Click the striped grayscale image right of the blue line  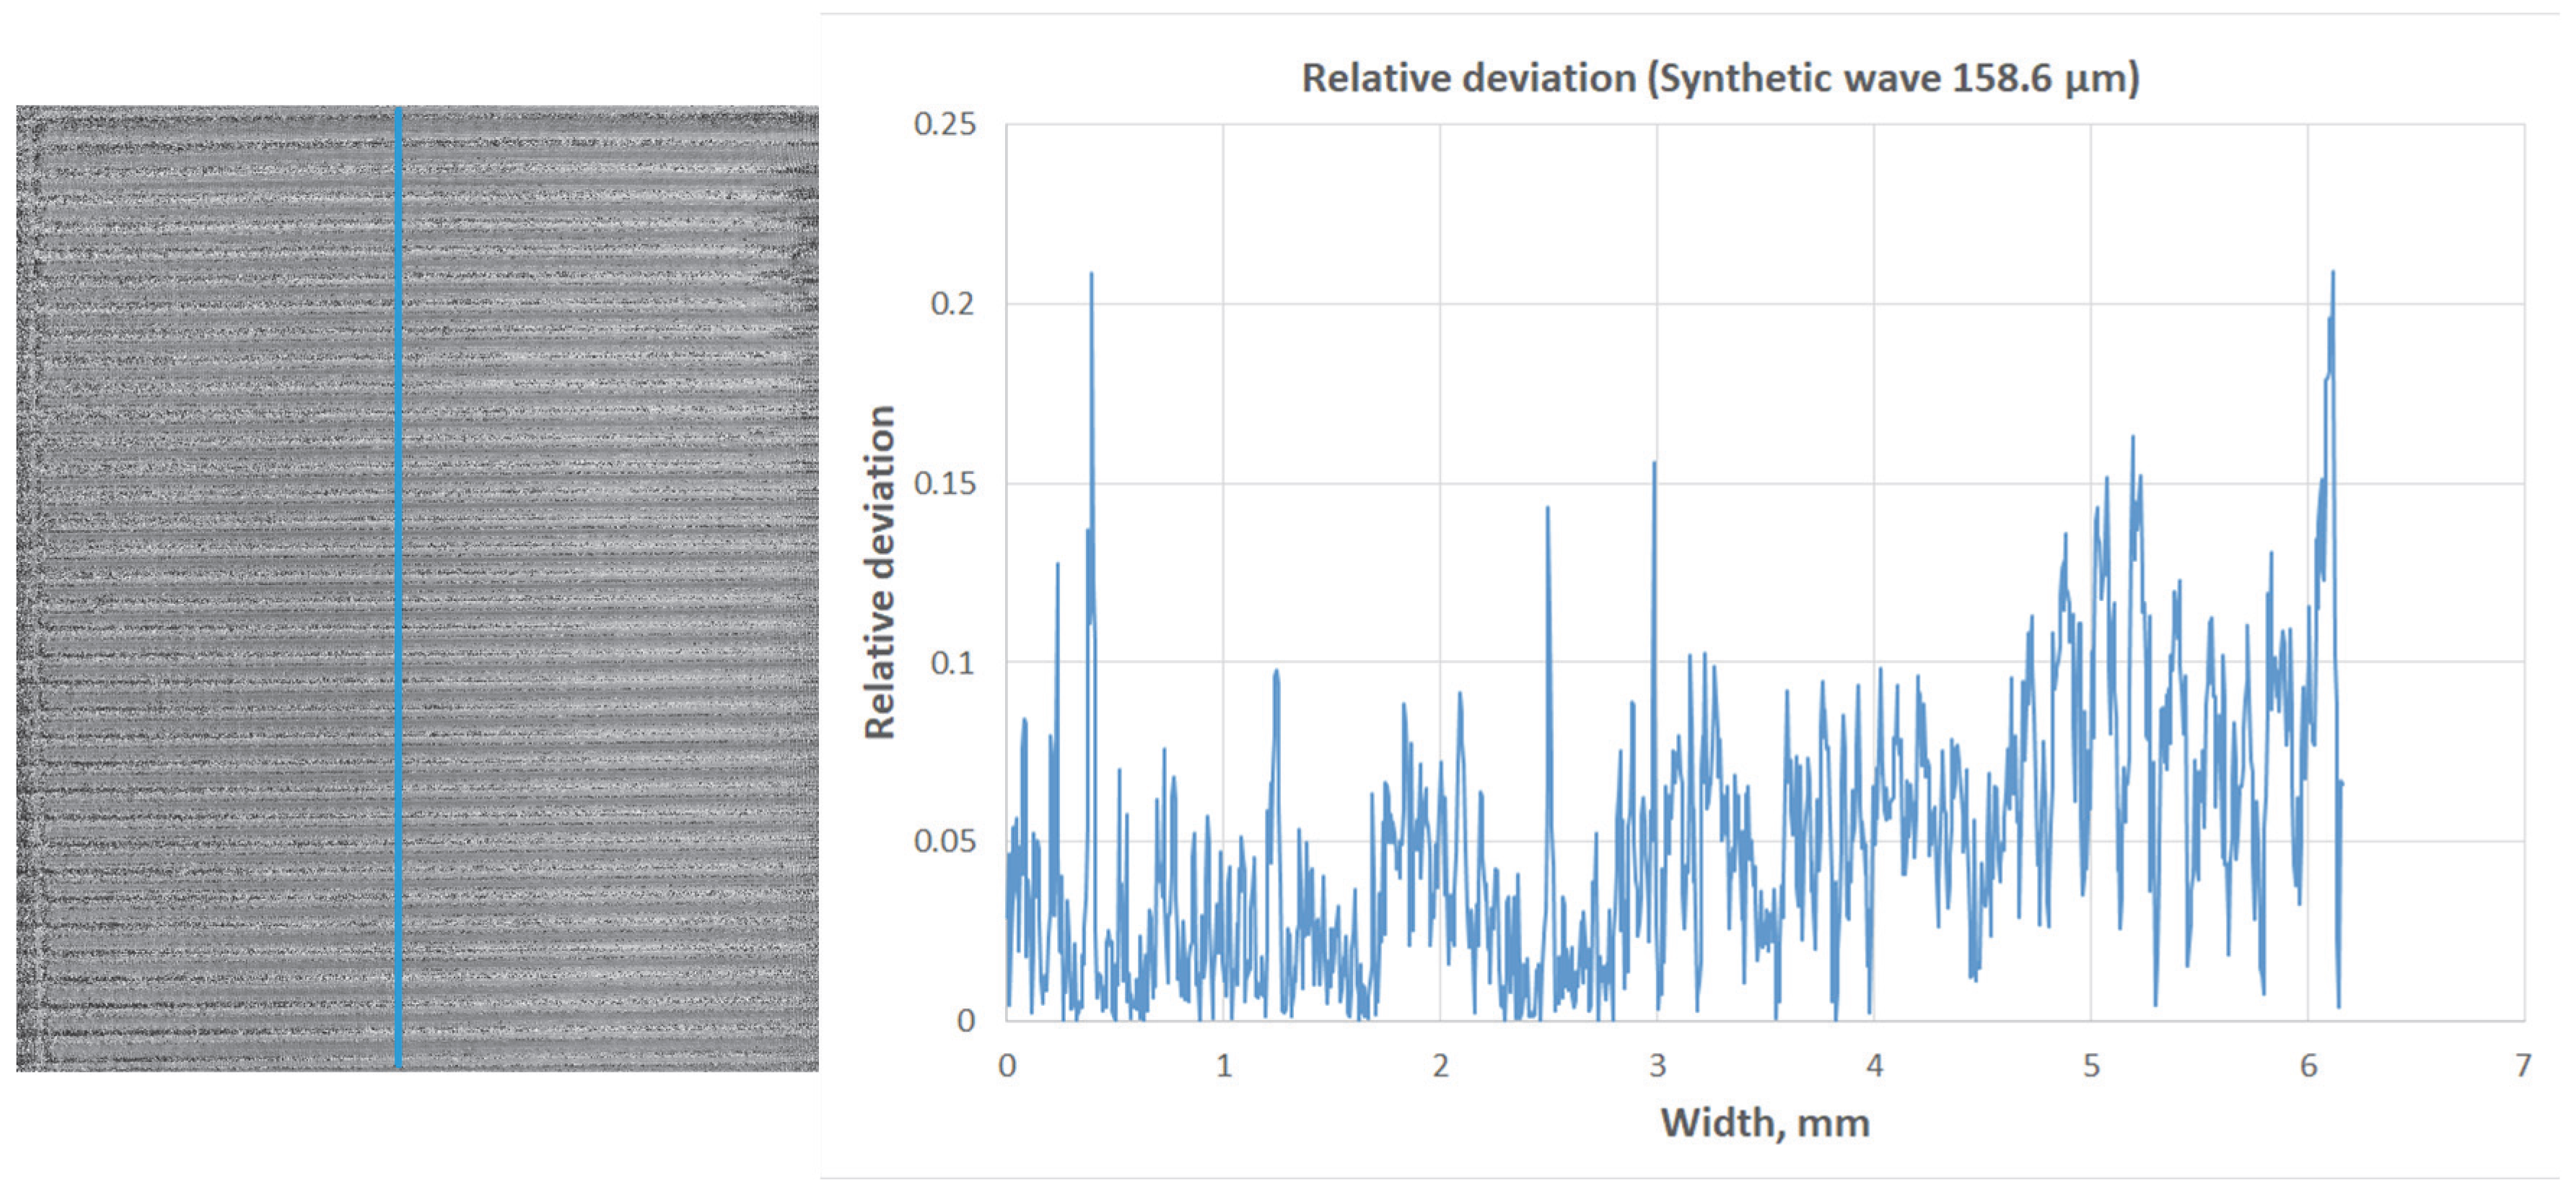(x=610, y=588)
